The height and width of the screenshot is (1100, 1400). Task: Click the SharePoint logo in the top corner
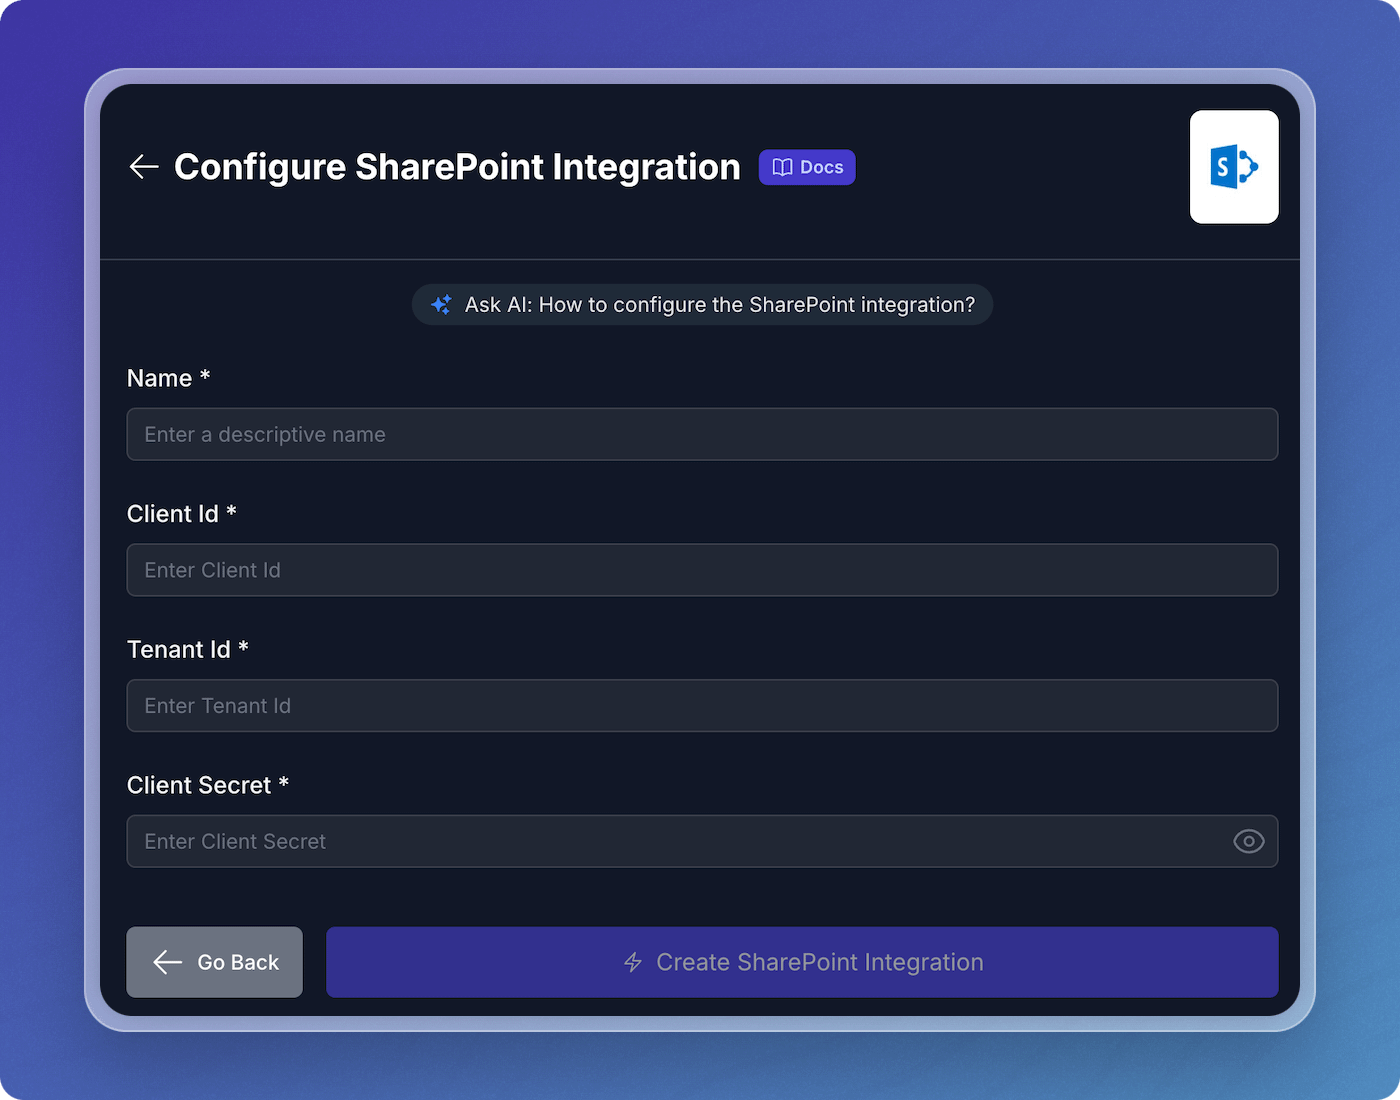(1233, 167)
